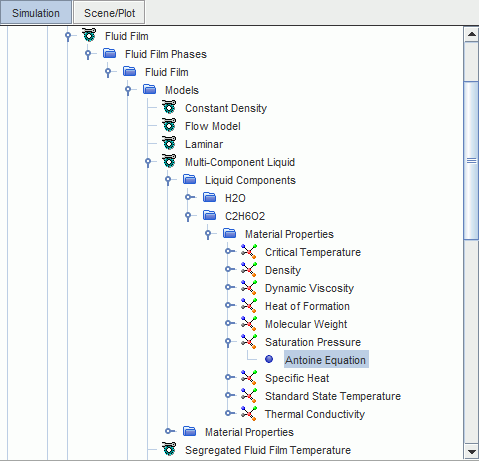Image resolution: width=479 pixels, height=461 pixels.
Task: Expand the Density property node
Action: click(228, 269)
